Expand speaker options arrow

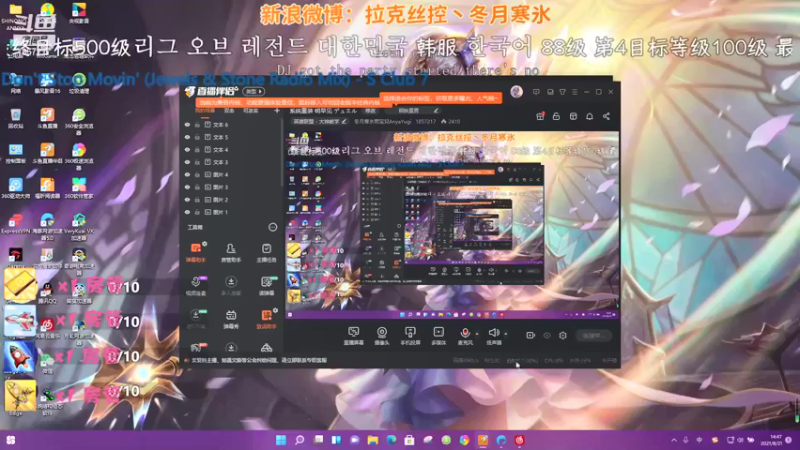[506, 334]
